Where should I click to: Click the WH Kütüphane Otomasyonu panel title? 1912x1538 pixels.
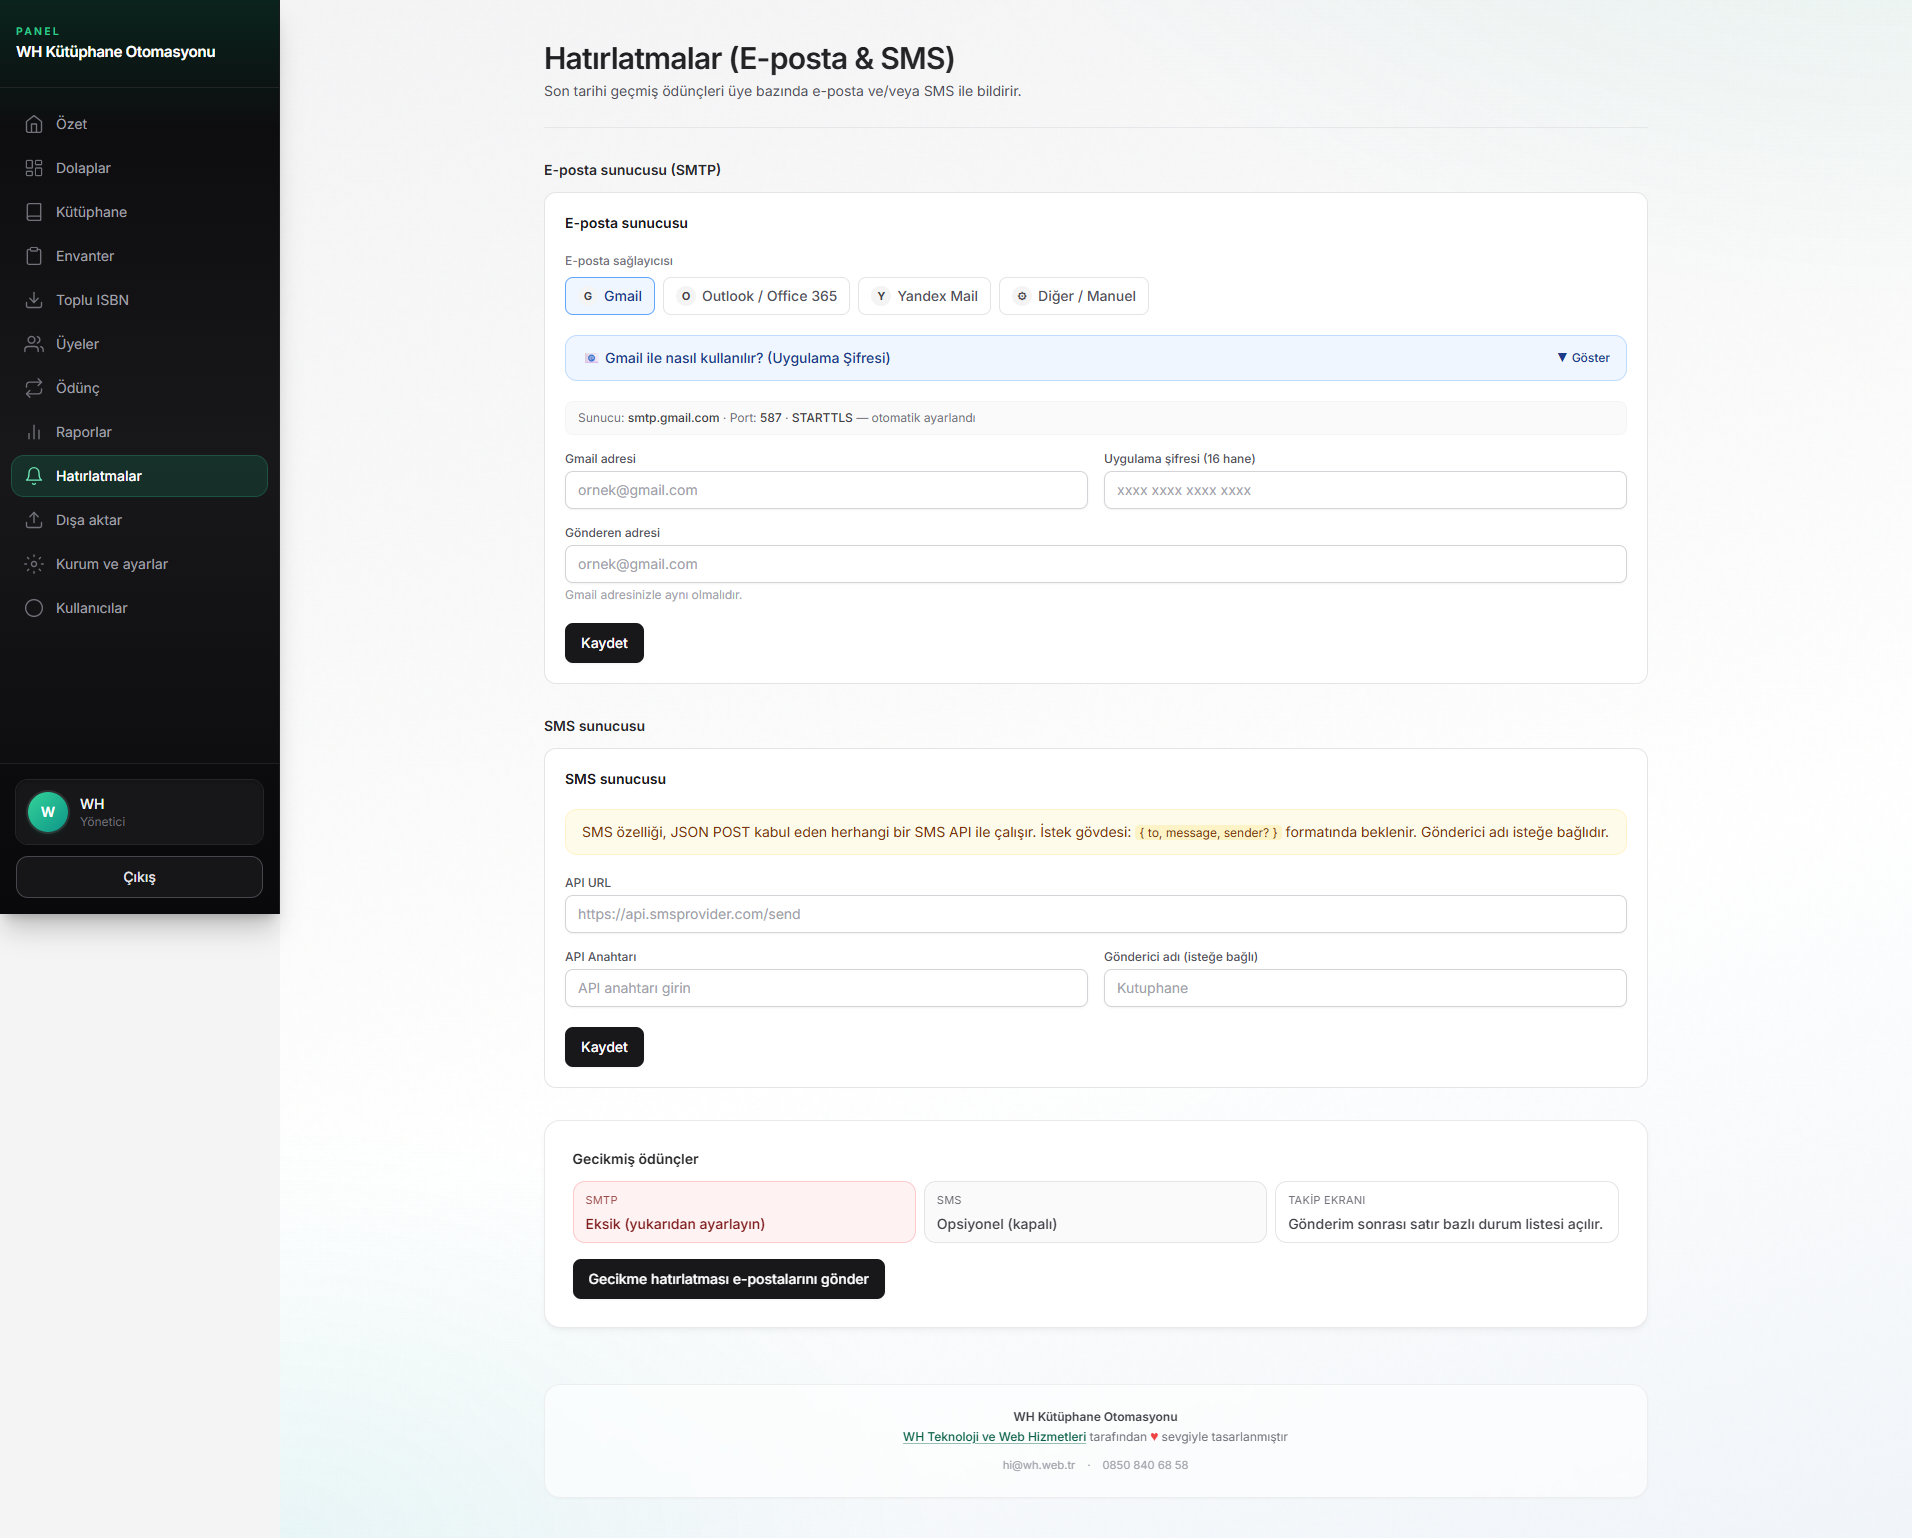point(116,52)
